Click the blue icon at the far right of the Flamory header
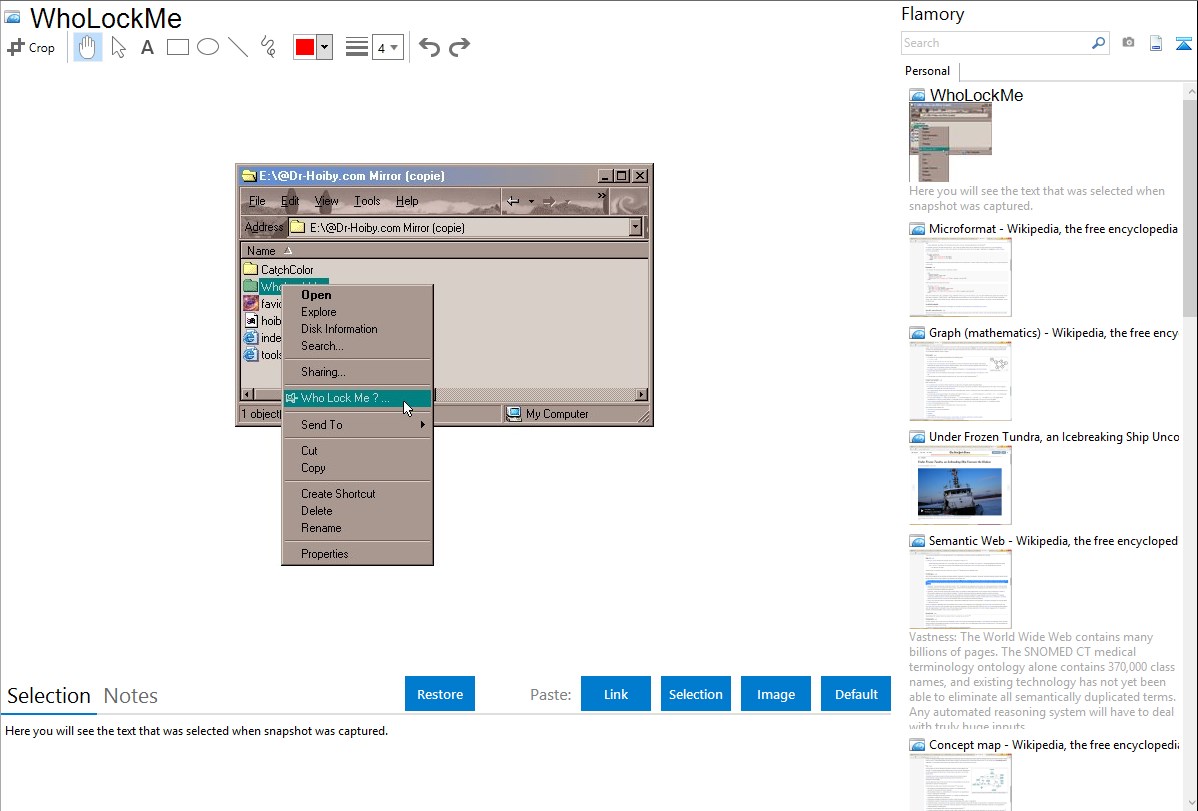The height and width of the screenshot is (811, 1198). 1183,43
